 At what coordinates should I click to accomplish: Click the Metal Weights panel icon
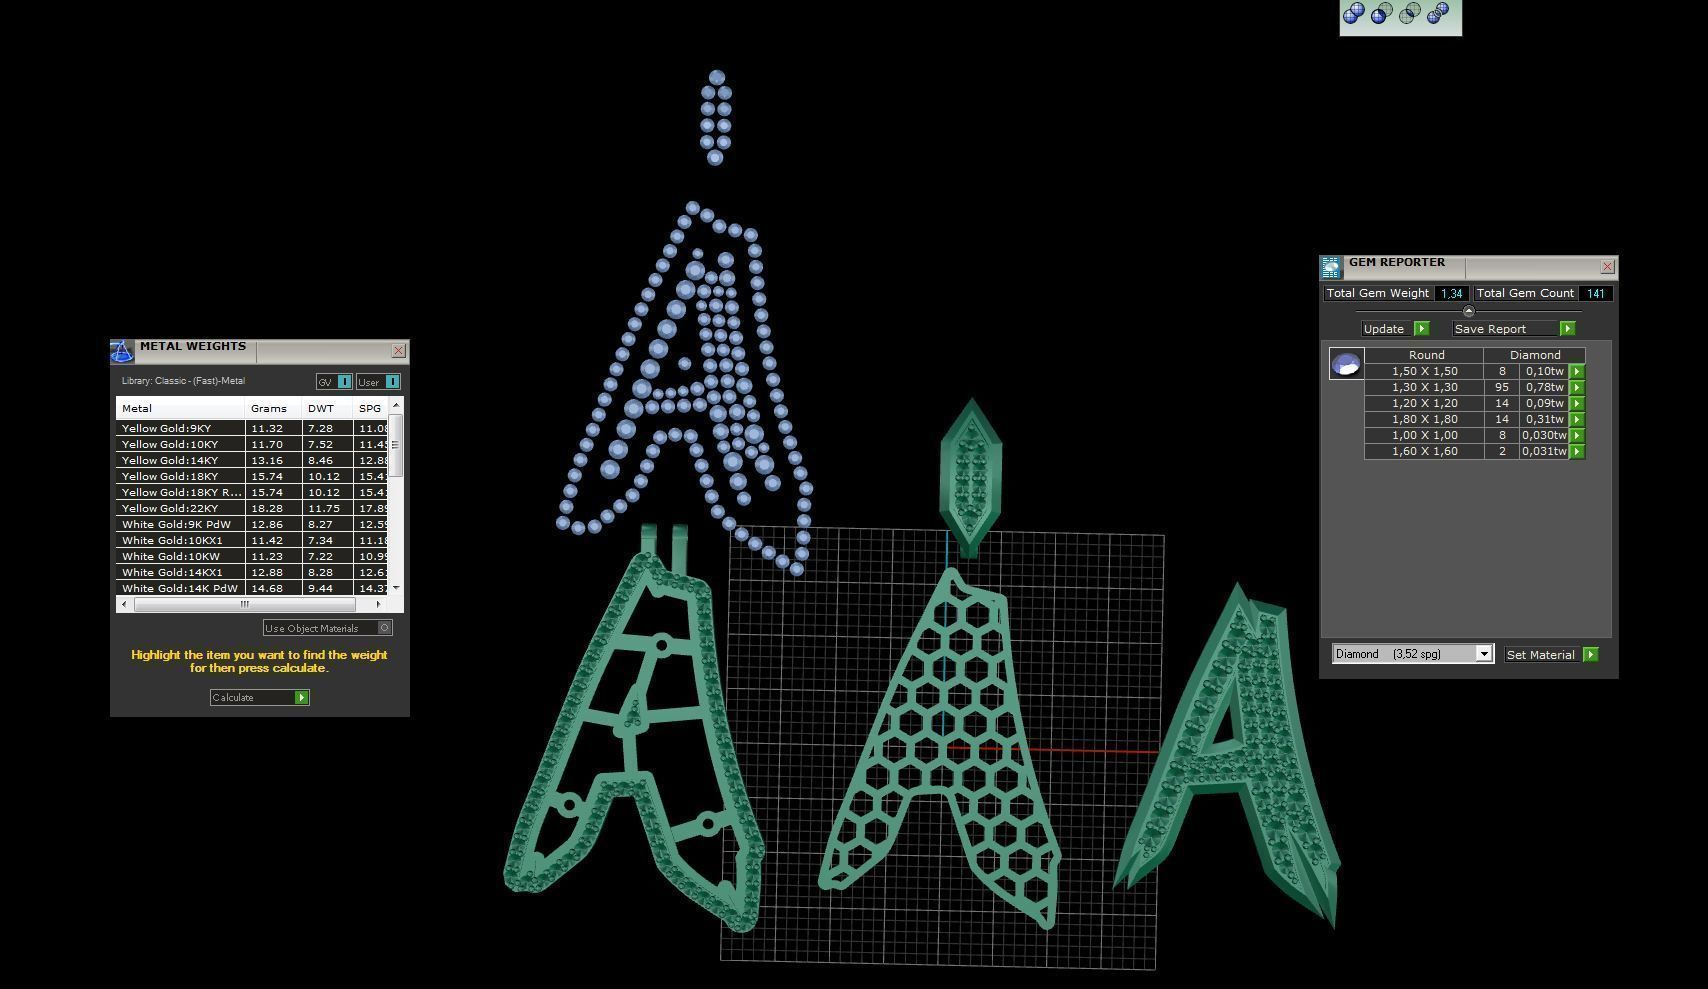(x=122, y=351)
